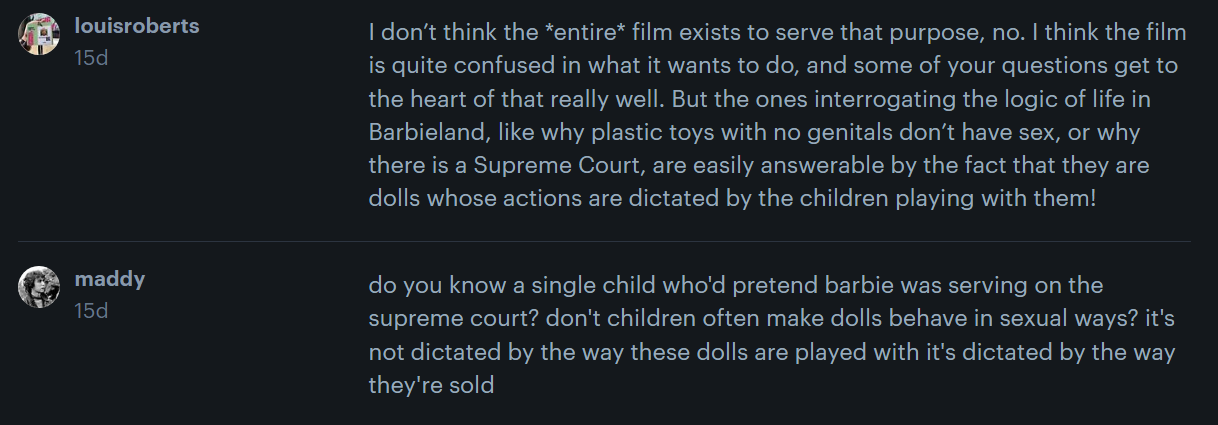1218x425 pixels.
Task: Open maddy's profile avatar
Action: [x=39, y=288]
